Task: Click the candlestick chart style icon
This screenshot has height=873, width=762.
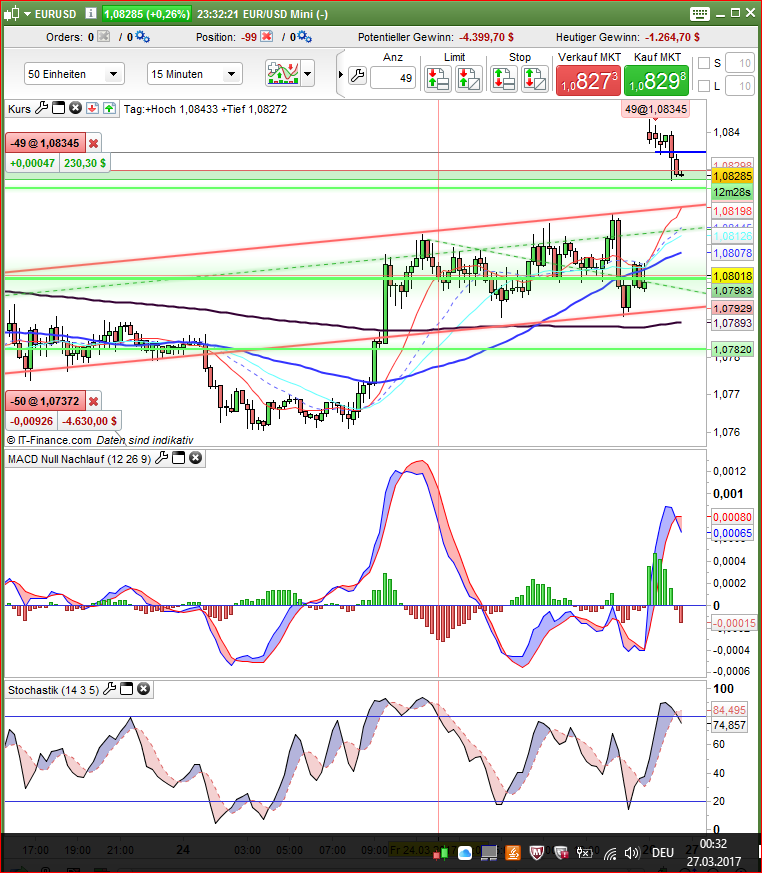Action: (x=12, y=13)
